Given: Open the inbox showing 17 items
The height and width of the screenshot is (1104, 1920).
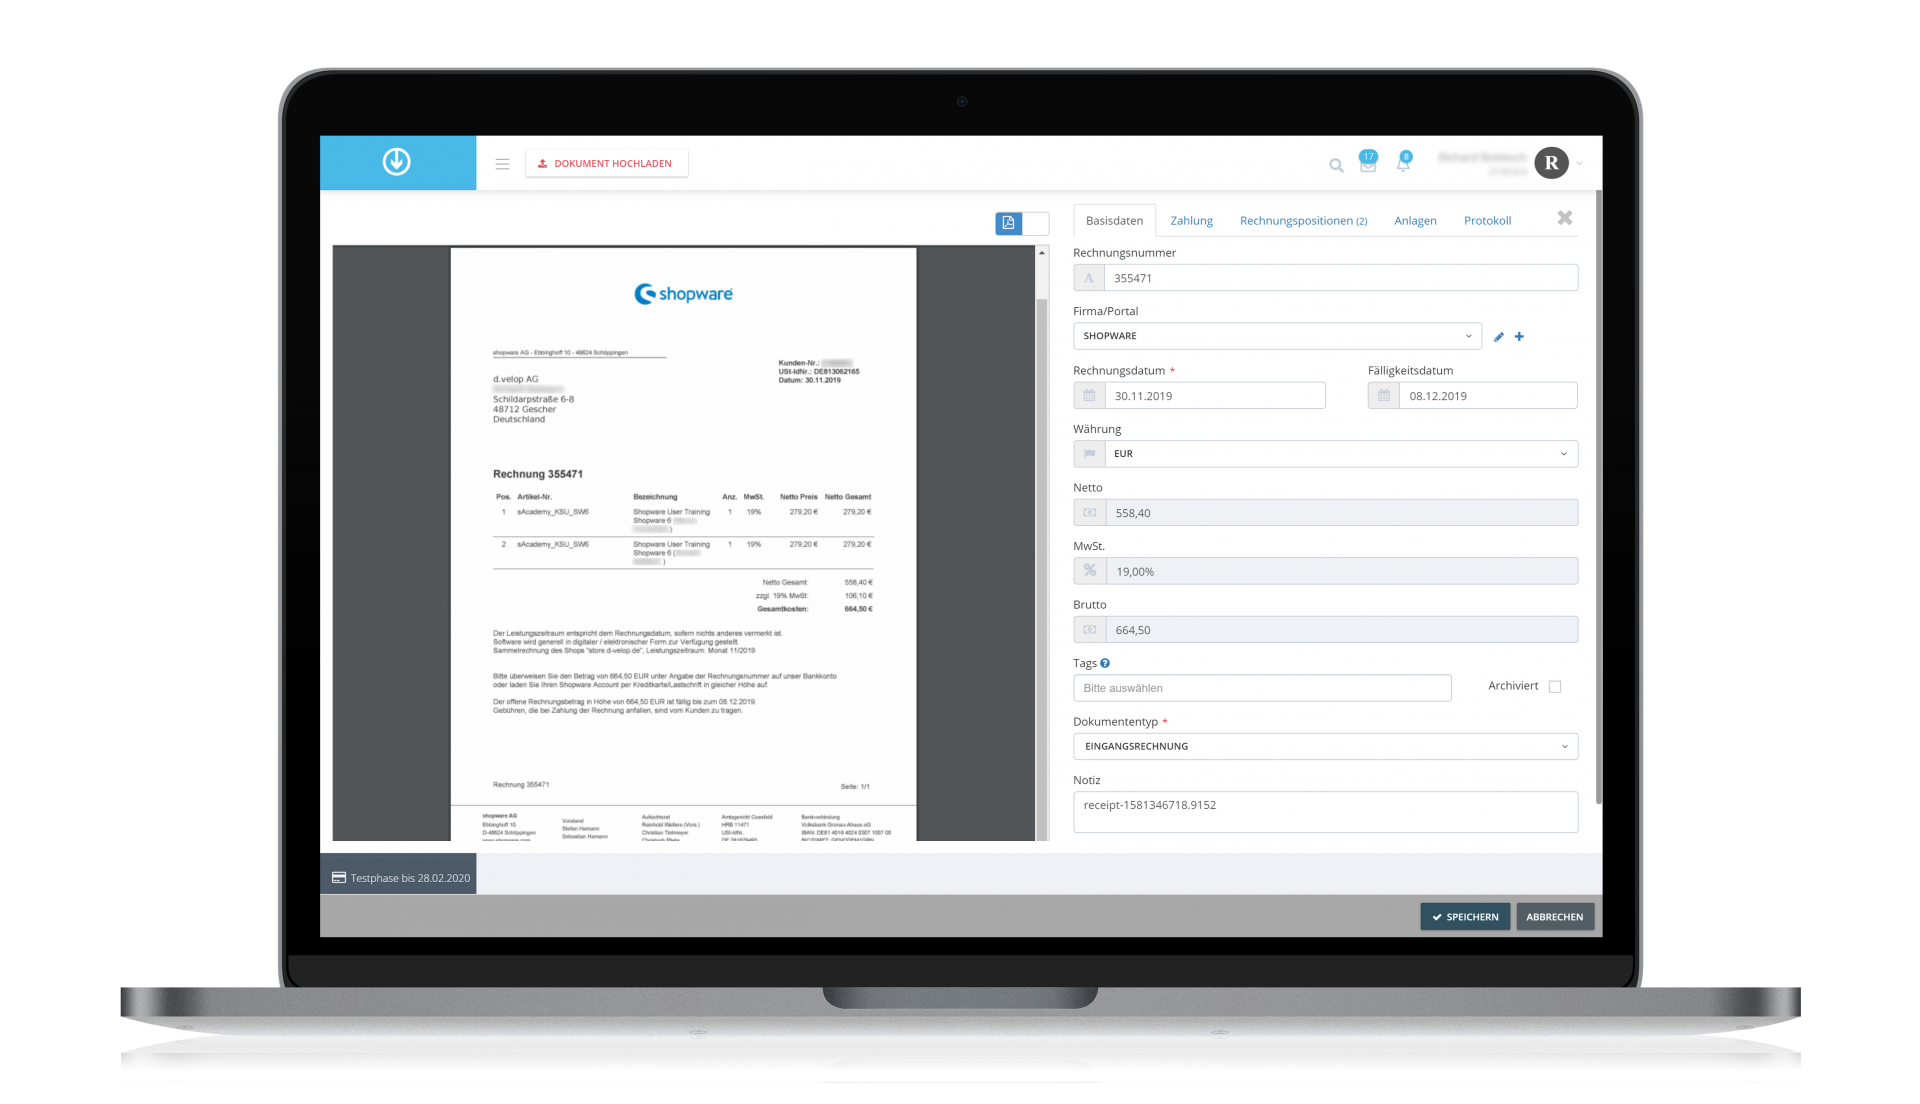Looking at the screenshot, I should (x=1368, y=167).
